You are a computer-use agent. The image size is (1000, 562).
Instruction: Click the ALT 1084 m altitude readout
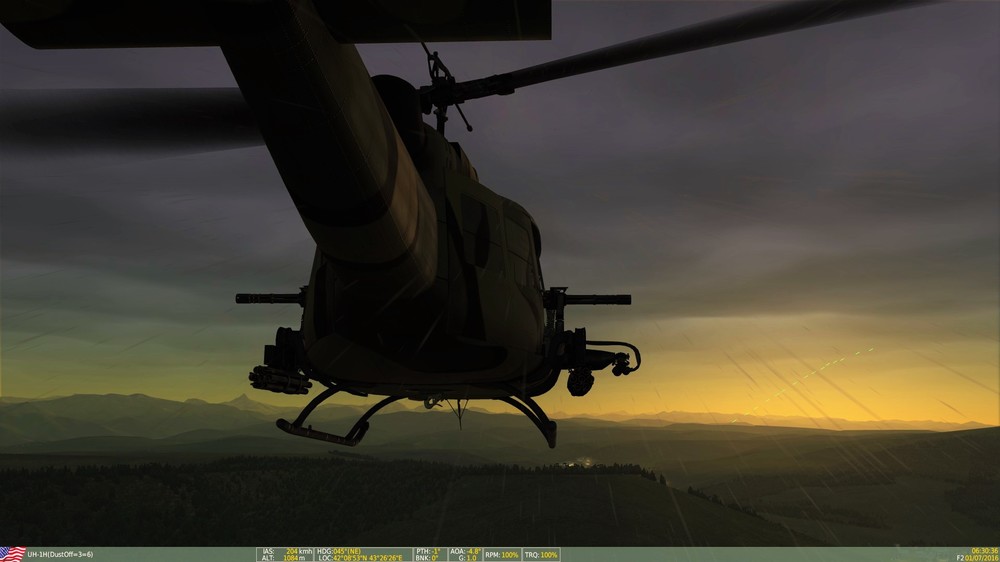(x=284, y=558)
